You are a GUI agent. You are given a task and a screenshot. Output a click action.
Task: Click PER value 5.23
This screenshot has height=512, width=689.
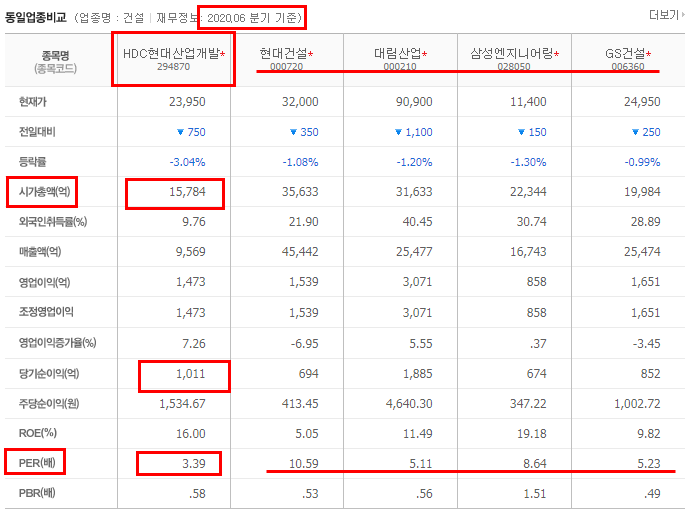(649, 464)
